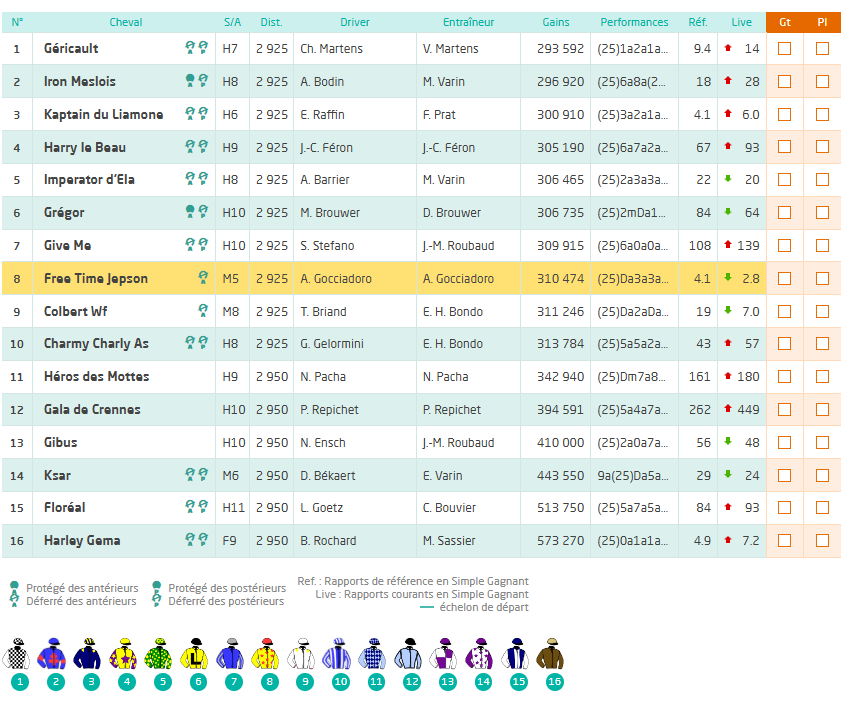Click the checkered silk icon for horse 1
The height and width of the screenshot is (722, 856).
20,655
